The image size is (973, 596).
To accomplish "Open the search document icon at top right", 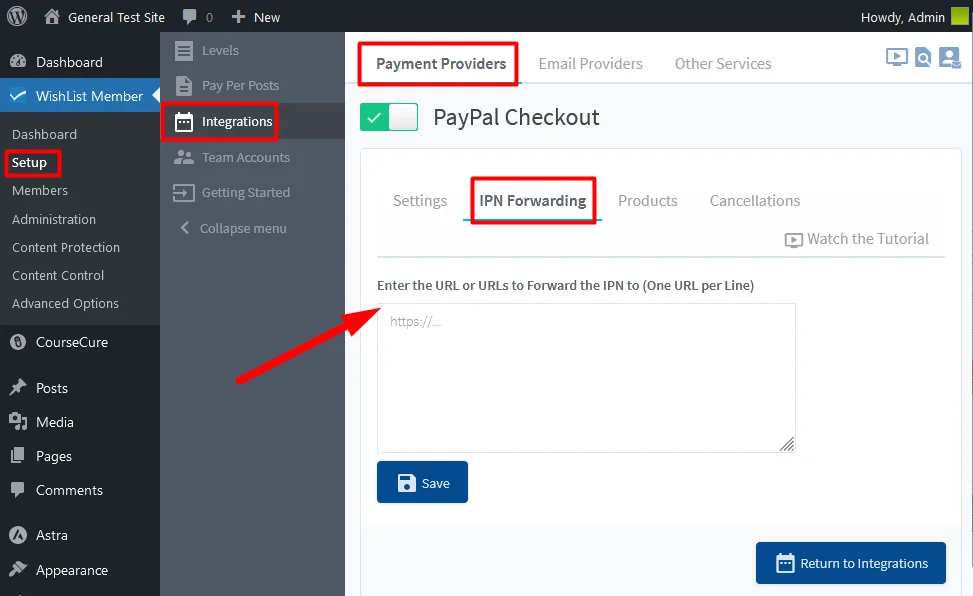I will [x=923, y=58].
